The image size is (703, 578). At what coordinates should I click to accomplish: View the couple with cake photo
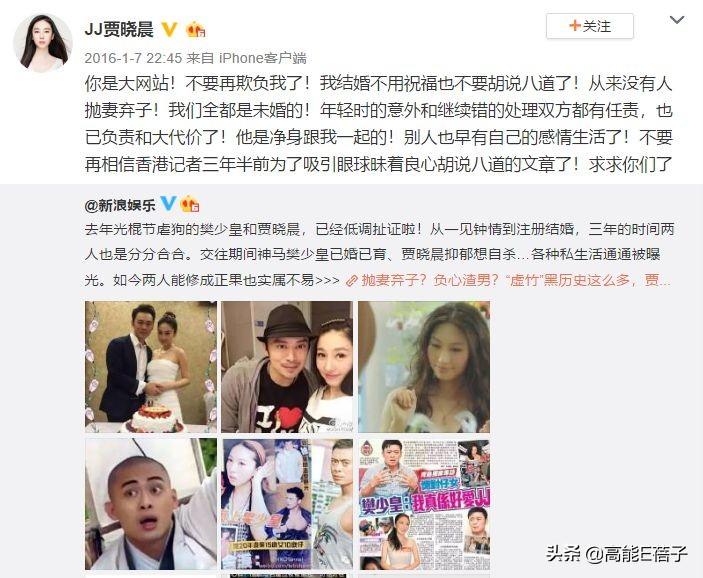tap(151, 367)
